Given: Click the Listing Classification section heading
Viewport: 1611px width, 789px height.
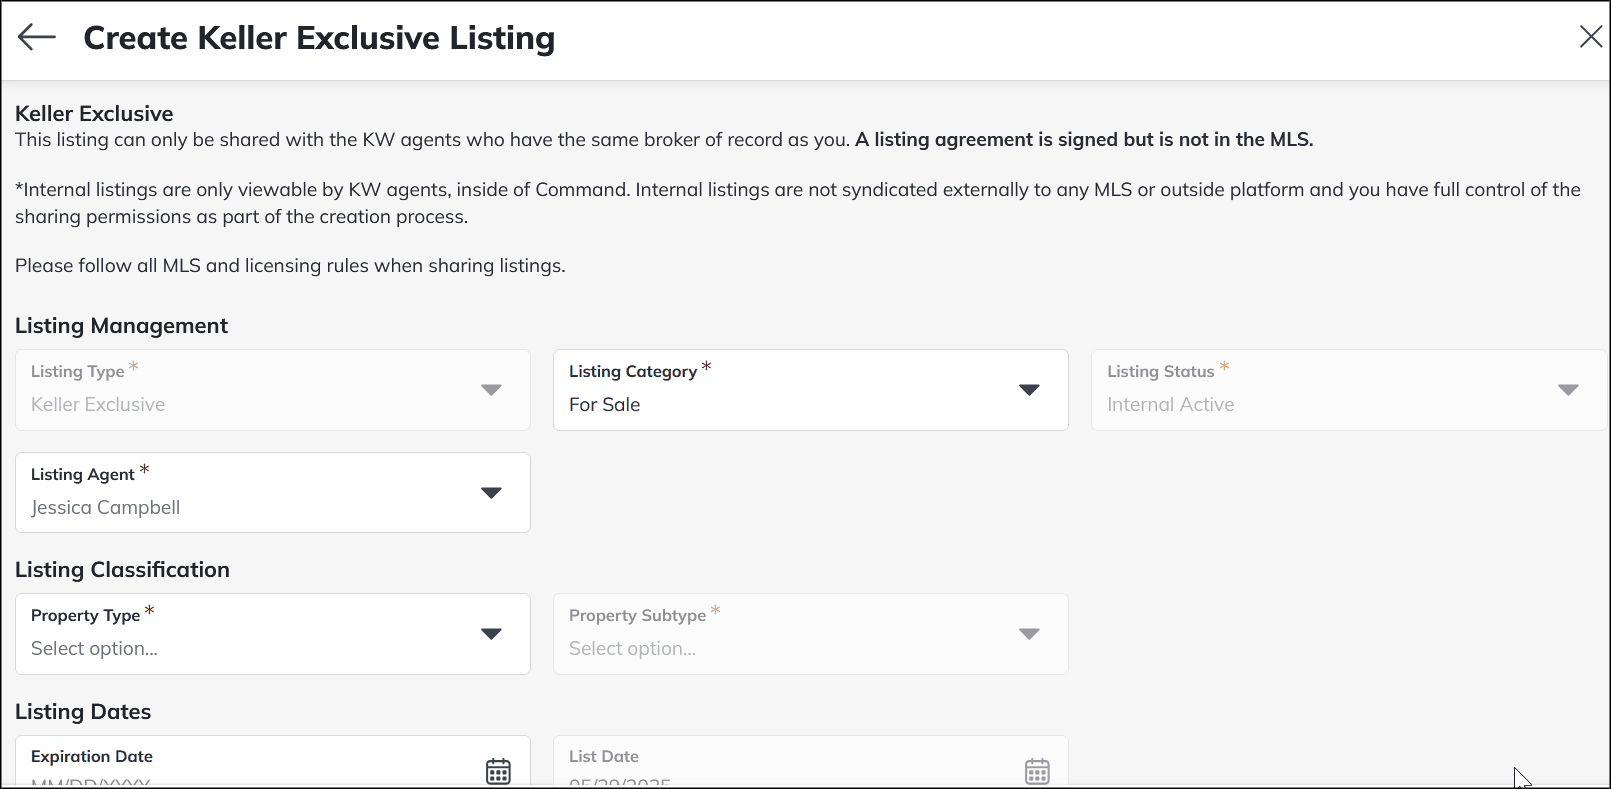Looking at the screenshot, I should [123, 569].
